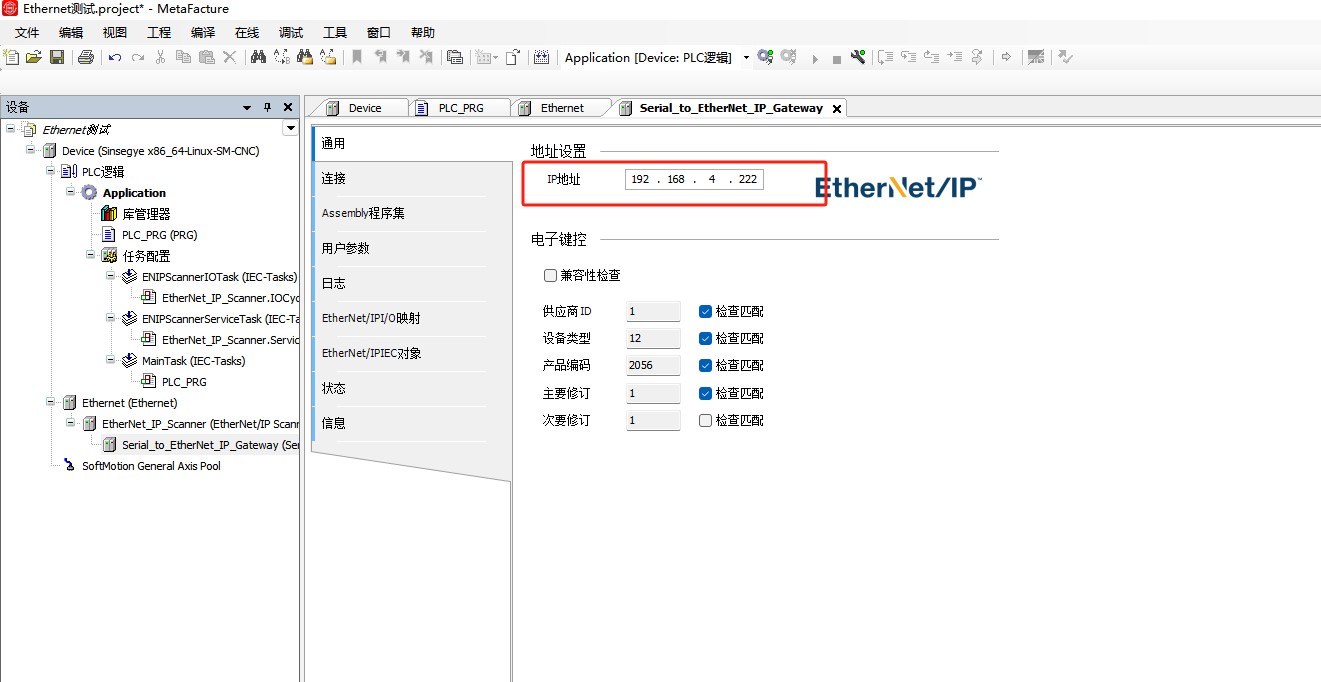Screen dimensions: 1321x682
Task: Click the Login gear icon
Action: pos(765,57)
